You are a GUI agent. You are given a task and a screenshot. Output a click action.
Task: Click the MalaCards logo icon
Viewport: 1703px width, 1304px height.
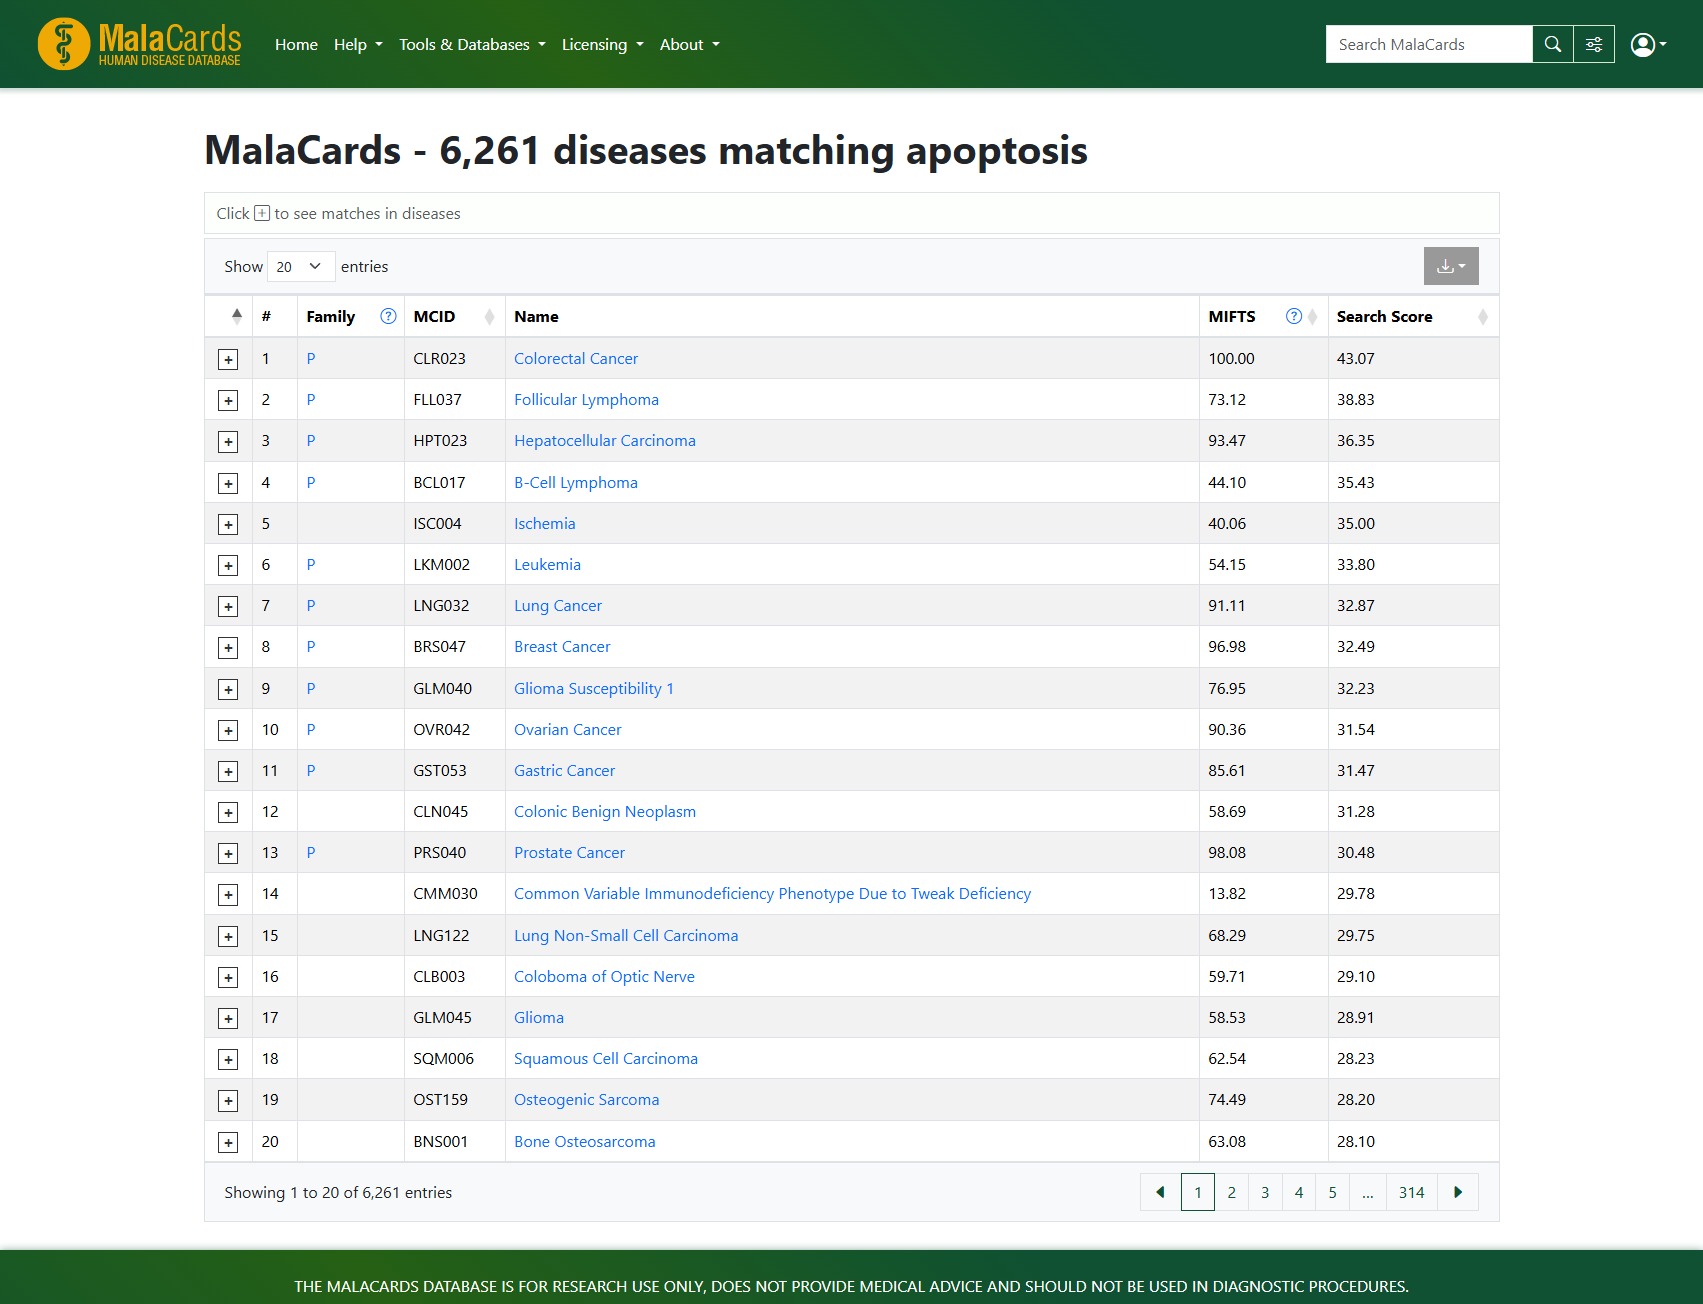tap(63, 44)
